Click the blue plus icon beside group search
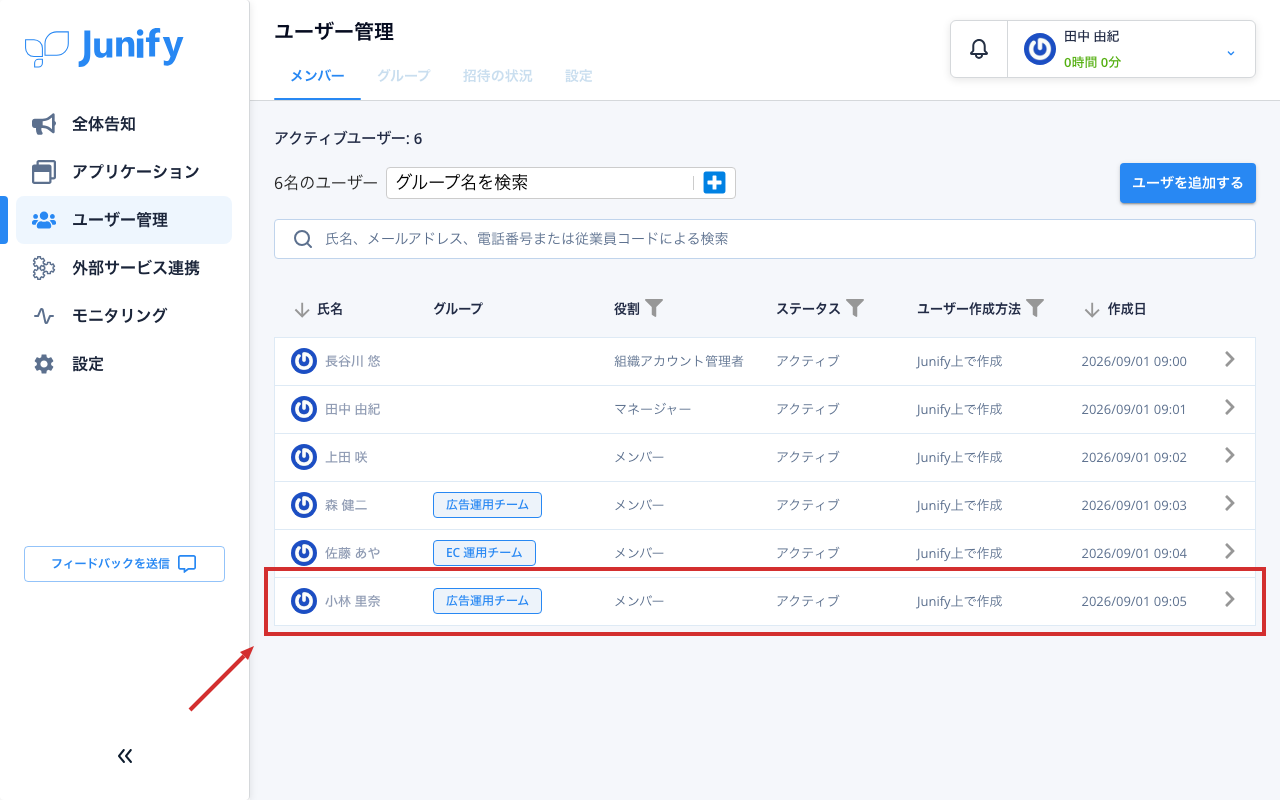Image resolution: width=1280 pixels, height=800 pixels. 714,183
